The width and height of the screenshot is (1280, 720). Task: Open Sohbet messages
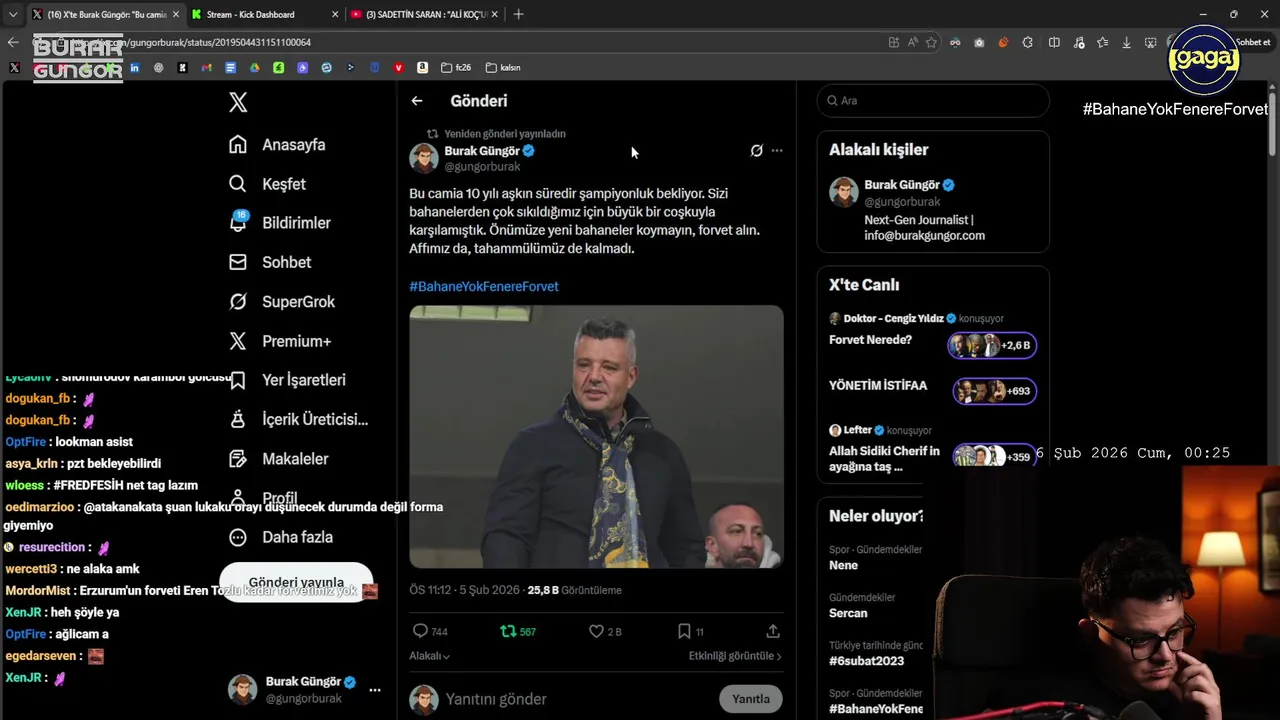[x=270, y=262]
